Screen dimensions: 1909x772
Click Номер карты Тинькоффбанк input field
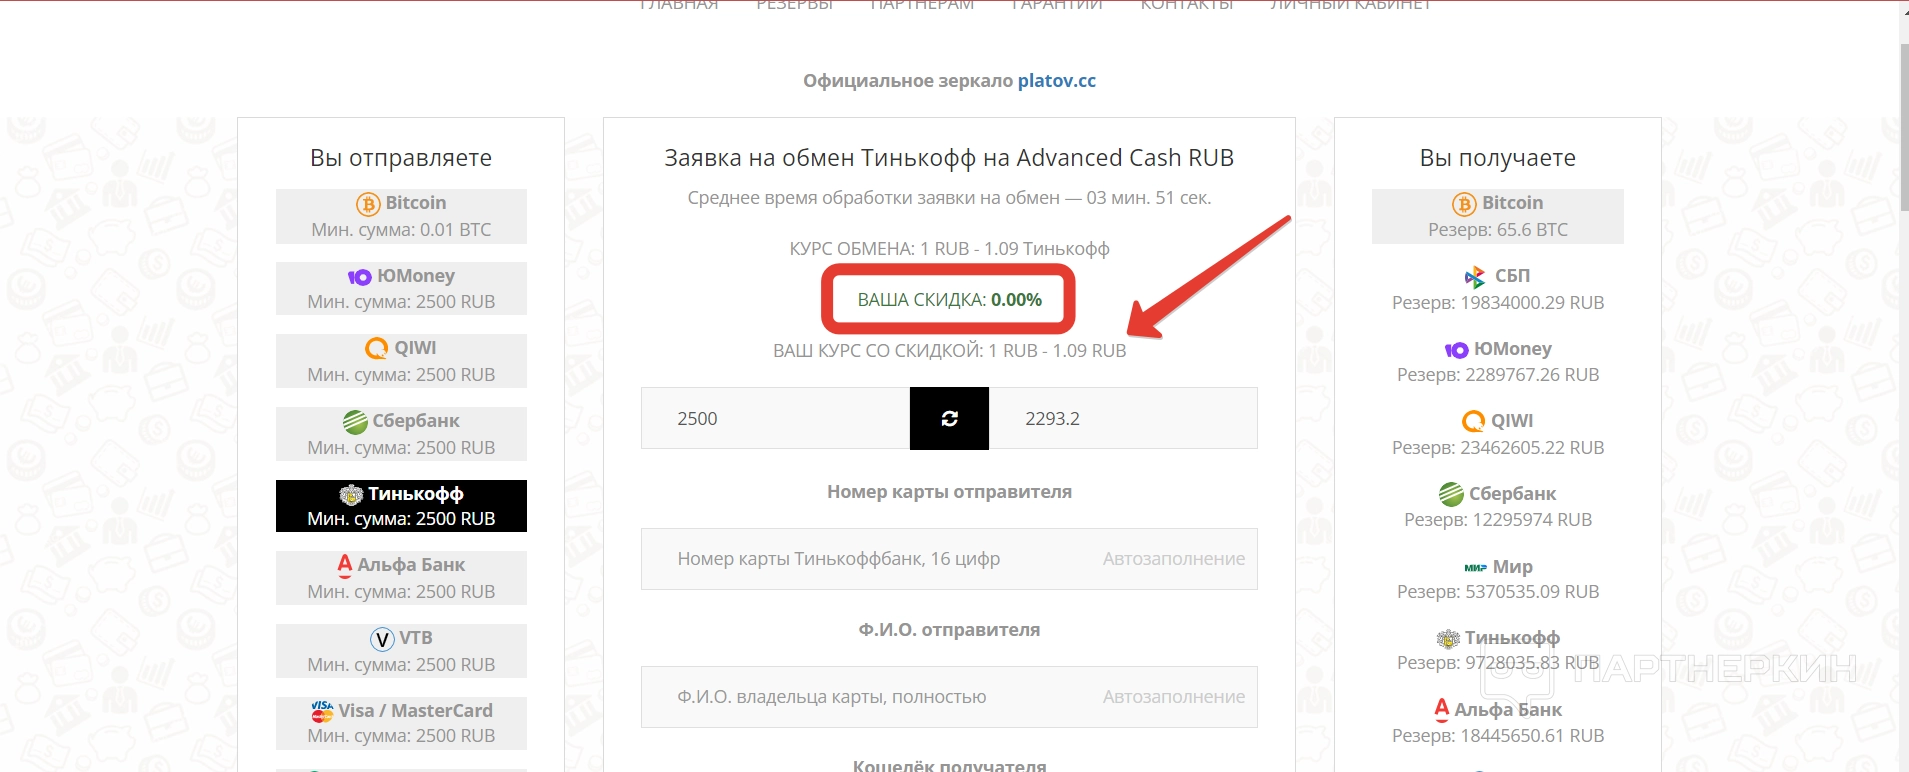(949, 559)
